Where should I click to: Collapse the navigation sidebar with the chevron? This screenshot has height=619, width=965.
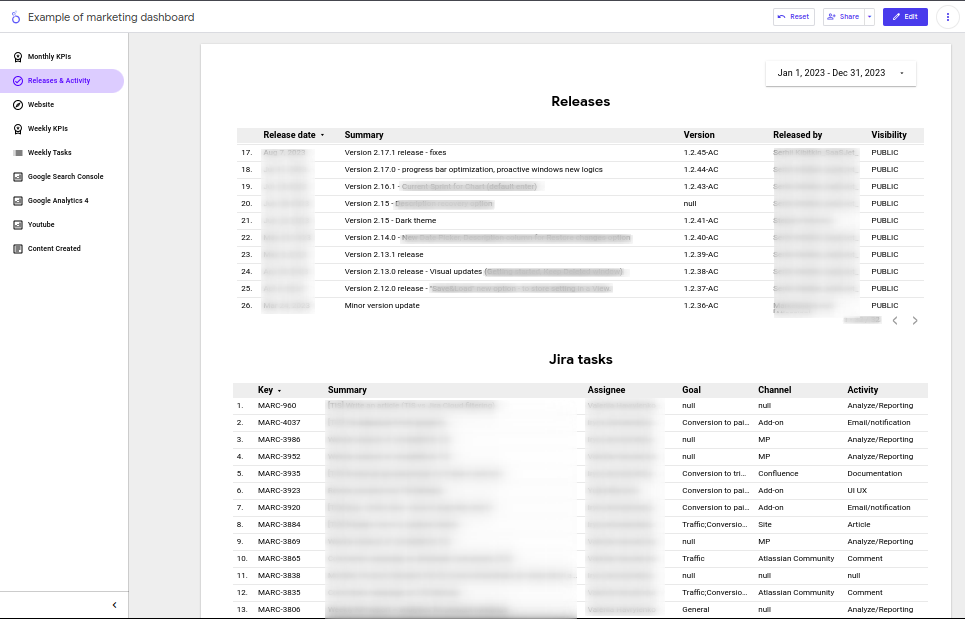[x=114, y=605]
